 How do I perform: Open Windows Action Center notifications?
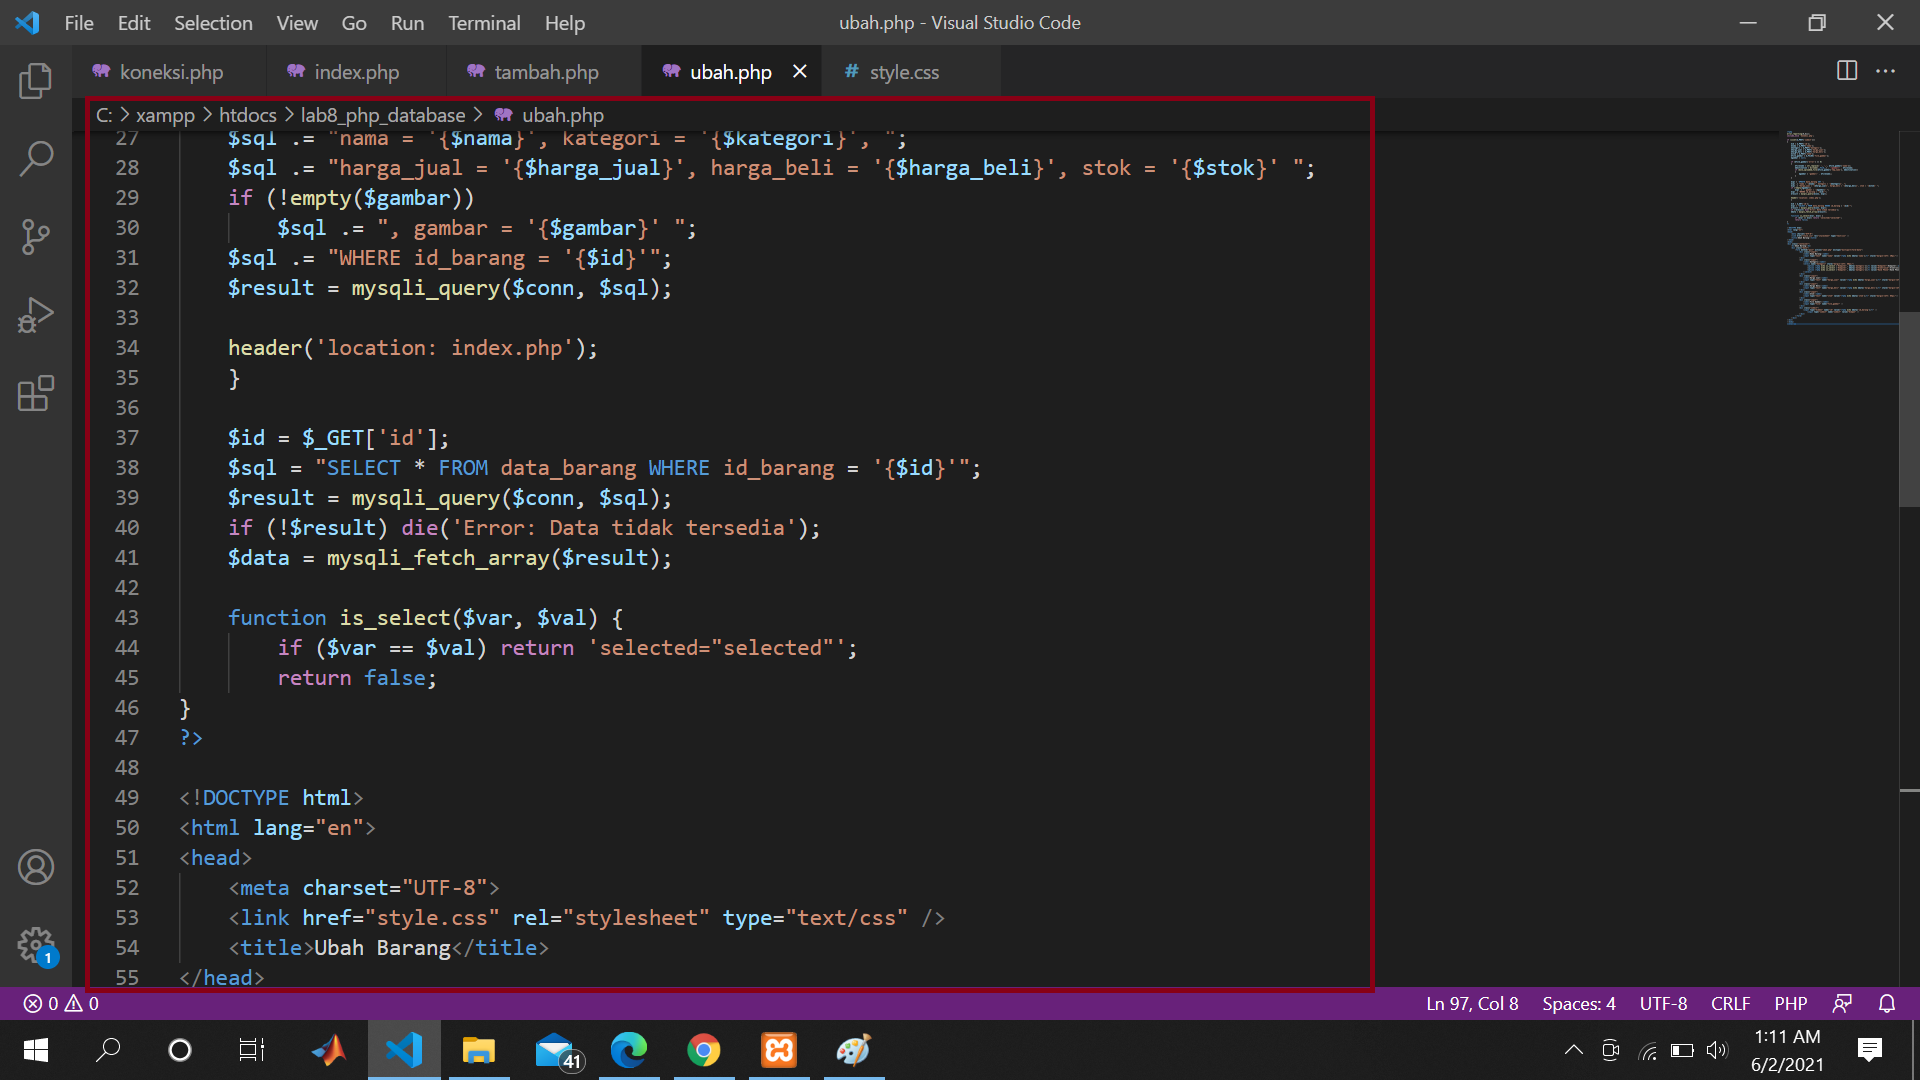coord(1869,1050)
